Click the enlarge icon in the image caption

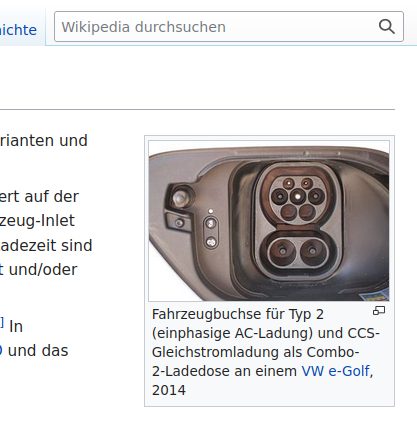[x=379, y=311]
